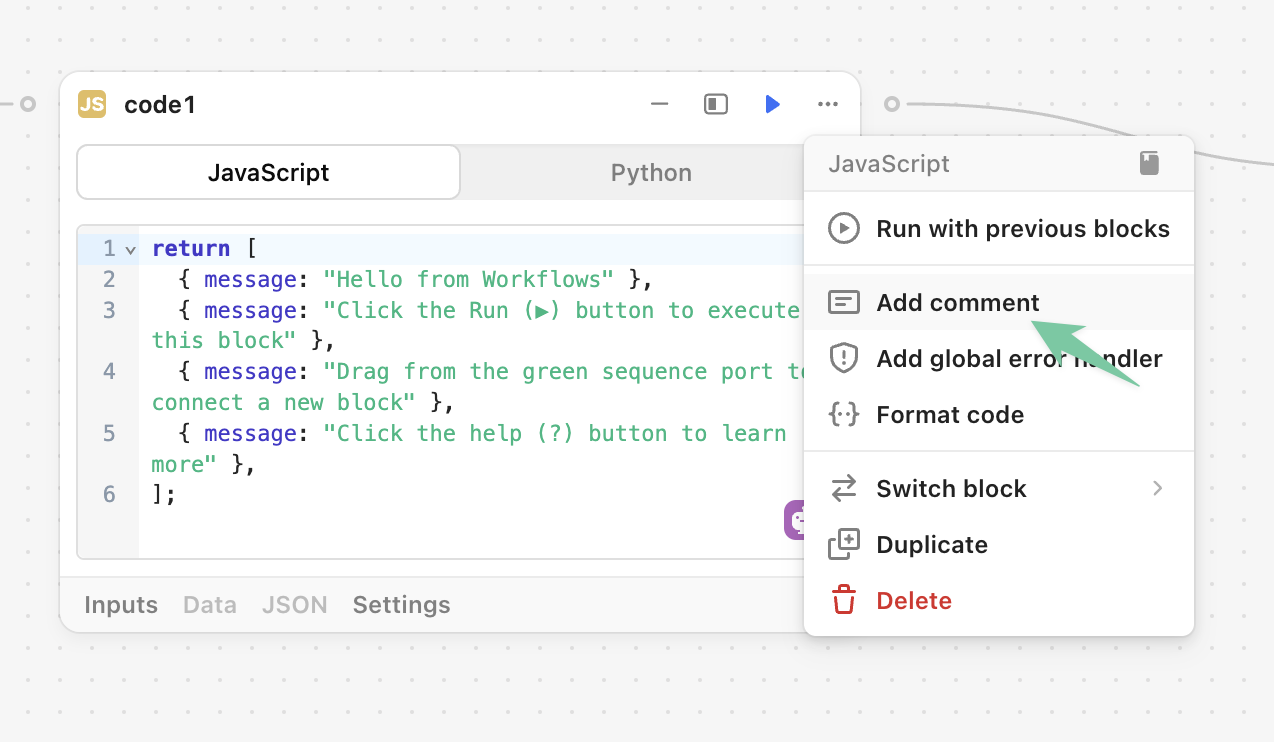Fold the code at line 1 arrow
The height and width of the screenshot is (742, 1274).
coord(130,249)
